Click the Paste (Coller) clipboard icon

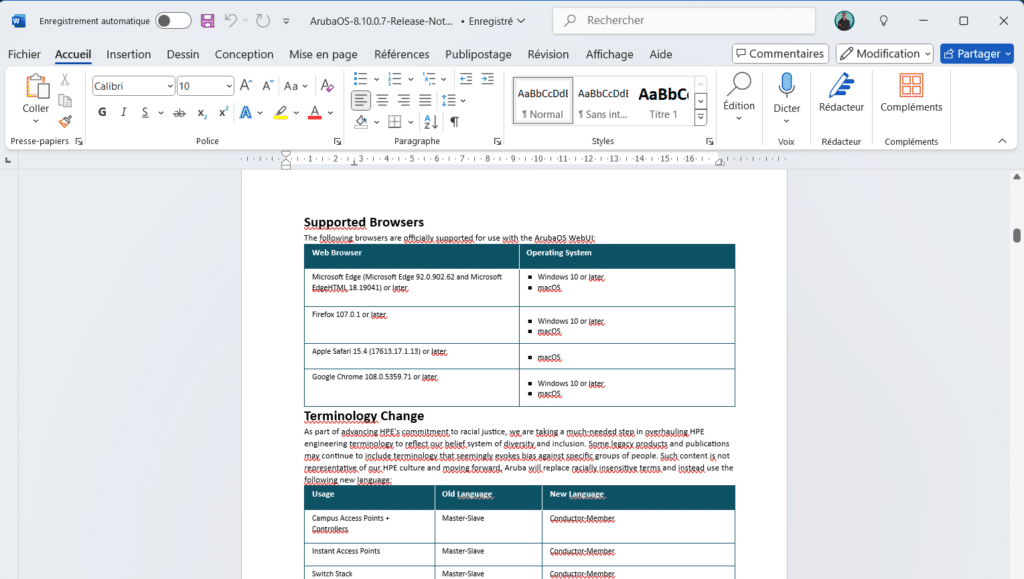pos(36,87)
